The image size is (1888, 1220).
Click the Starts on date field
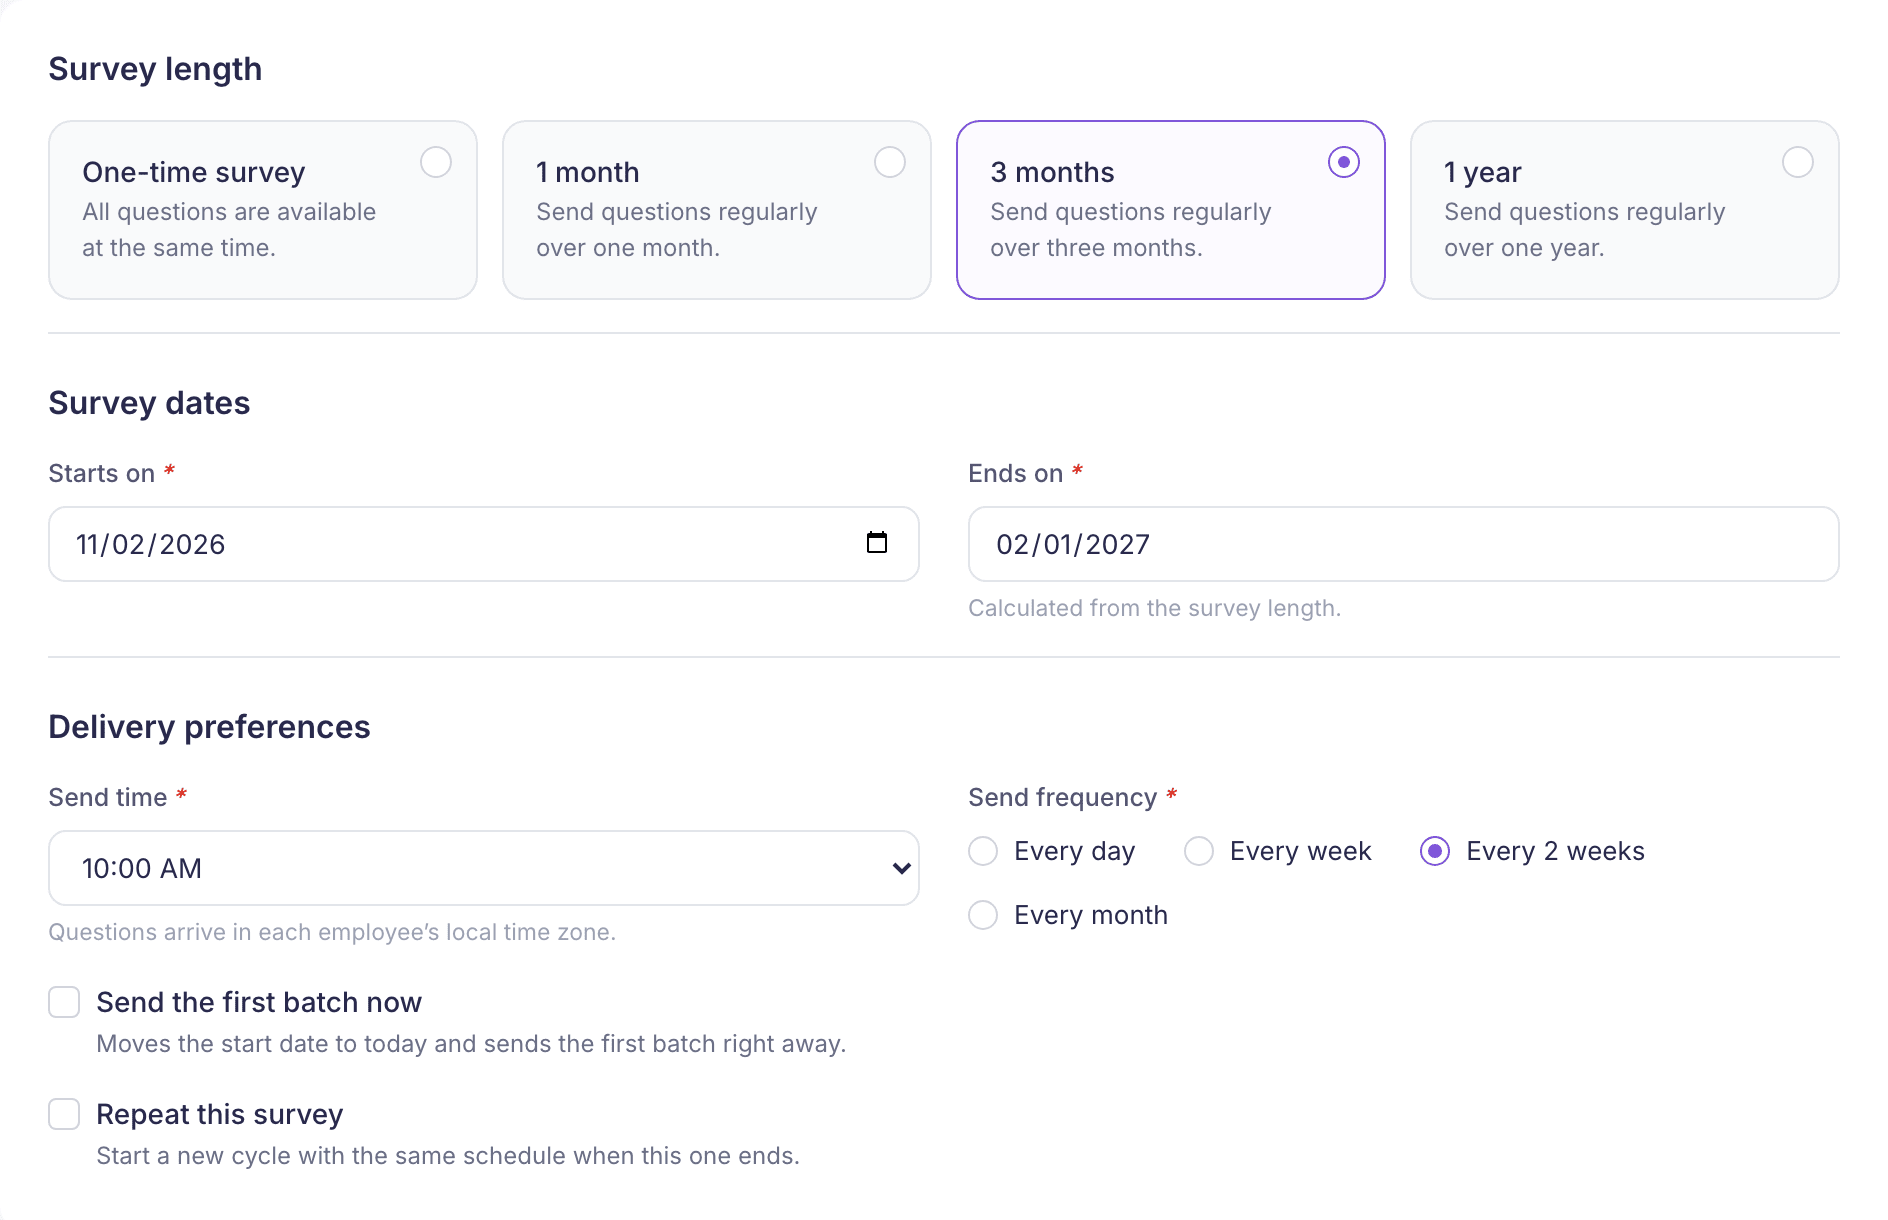click(484, 544)
